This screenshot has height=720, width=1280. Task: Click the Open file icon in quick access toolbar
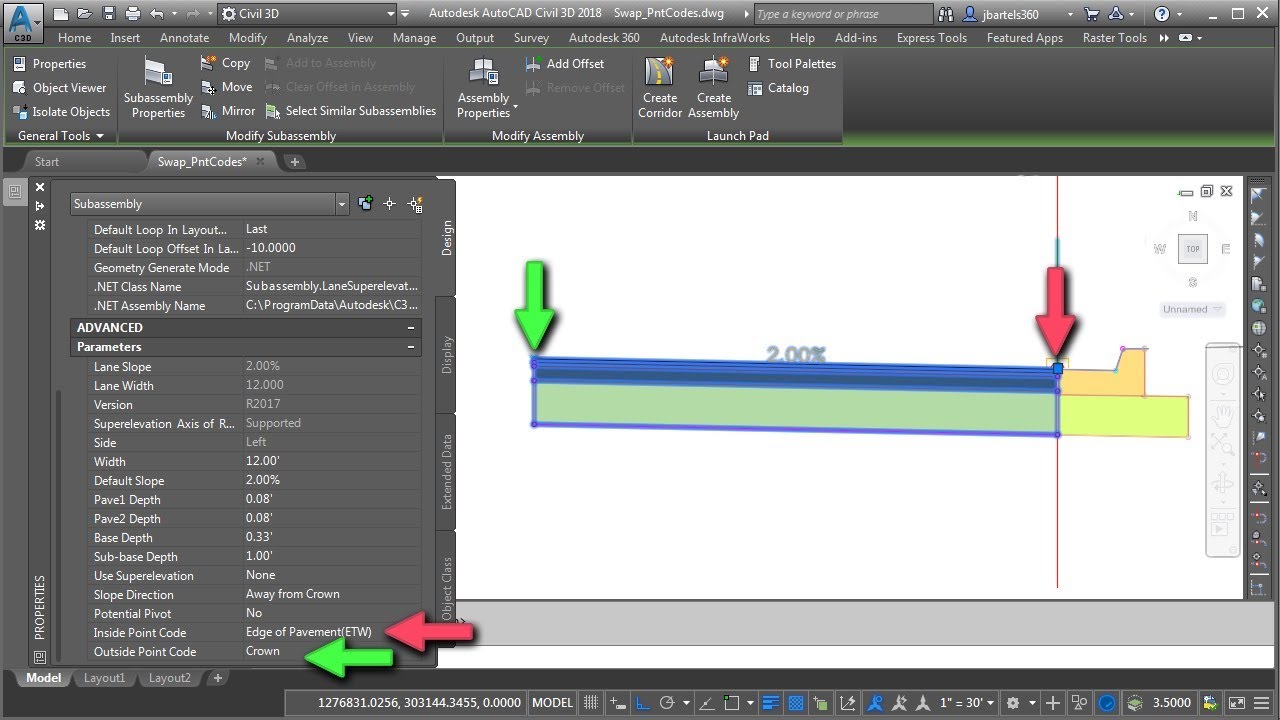pos(85,14)
